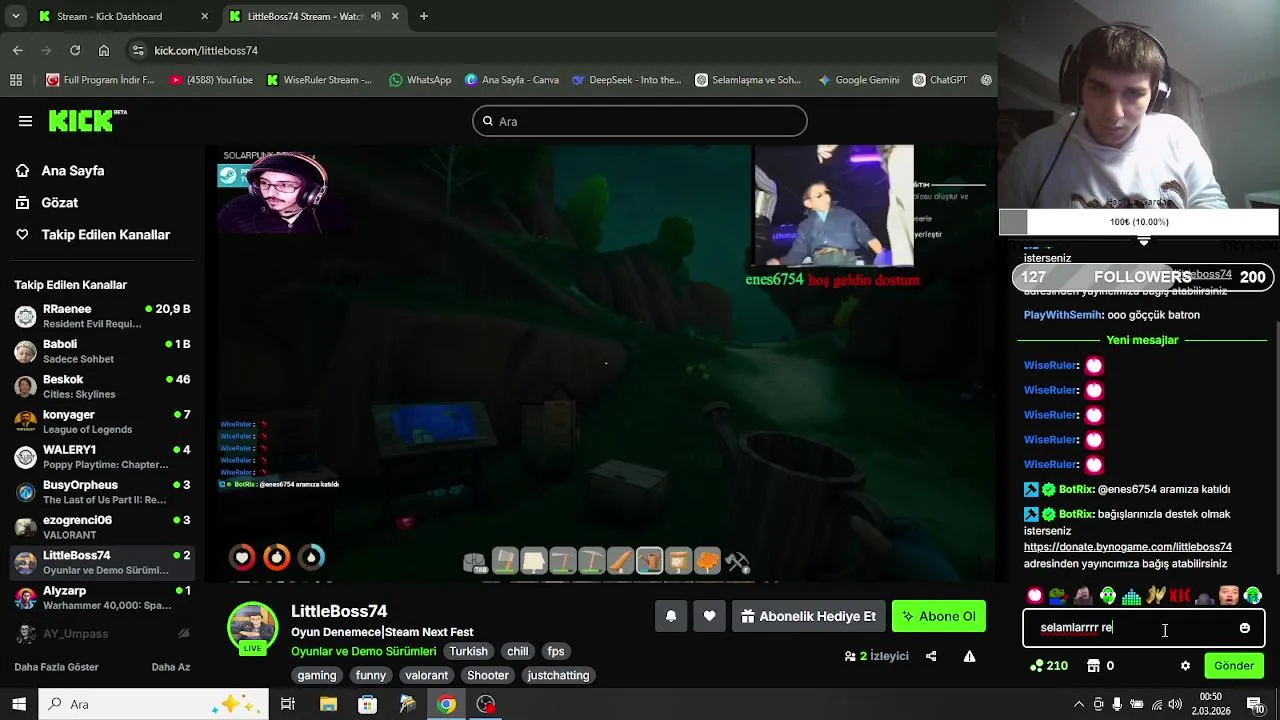Insert the Pepe rose emote
Image resolution: width=1280 pixels, height=720 pixels.
pyautogui.click(x=1059, y=596)
